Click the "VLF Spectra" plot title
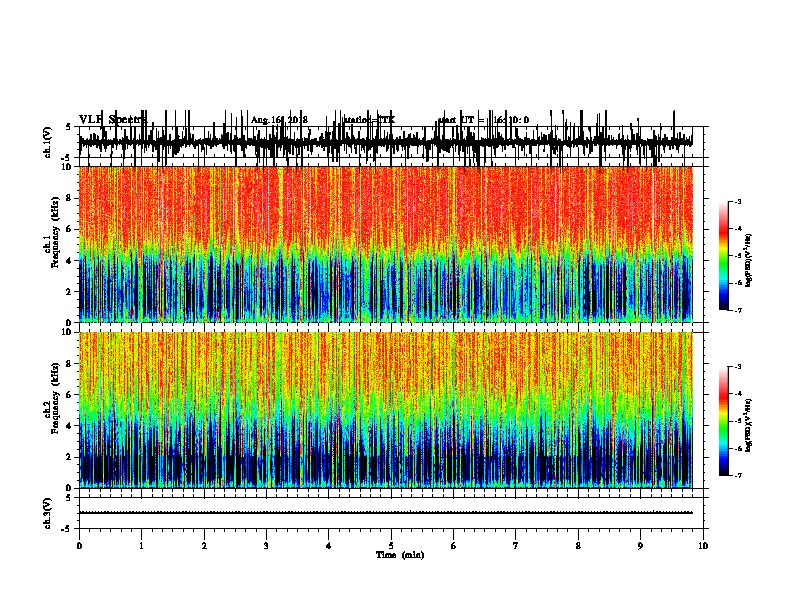Viewport: 792px width, 612px height. 113,120
